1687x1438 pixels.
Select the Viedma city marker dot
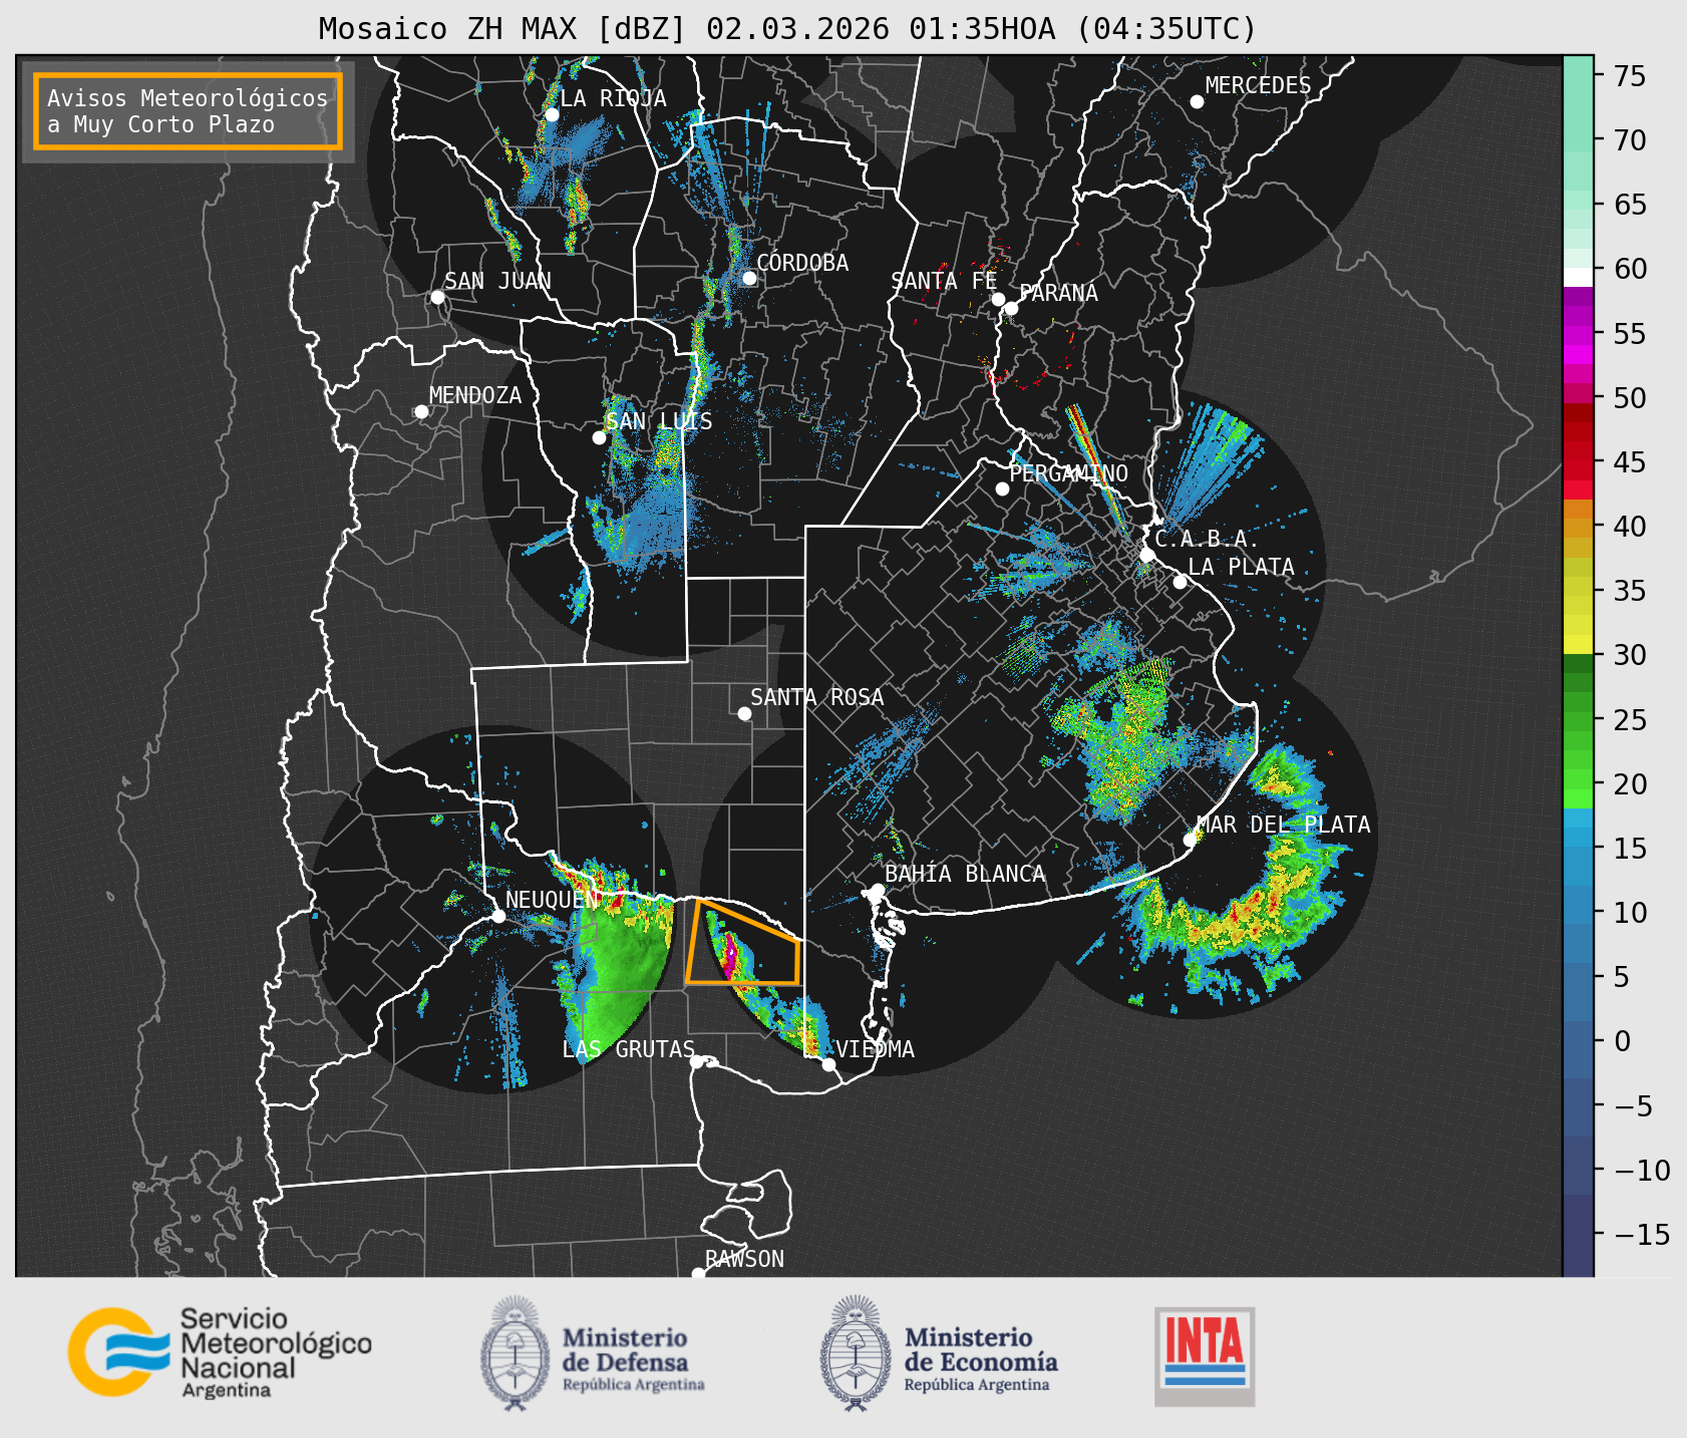coord(828,1064)
